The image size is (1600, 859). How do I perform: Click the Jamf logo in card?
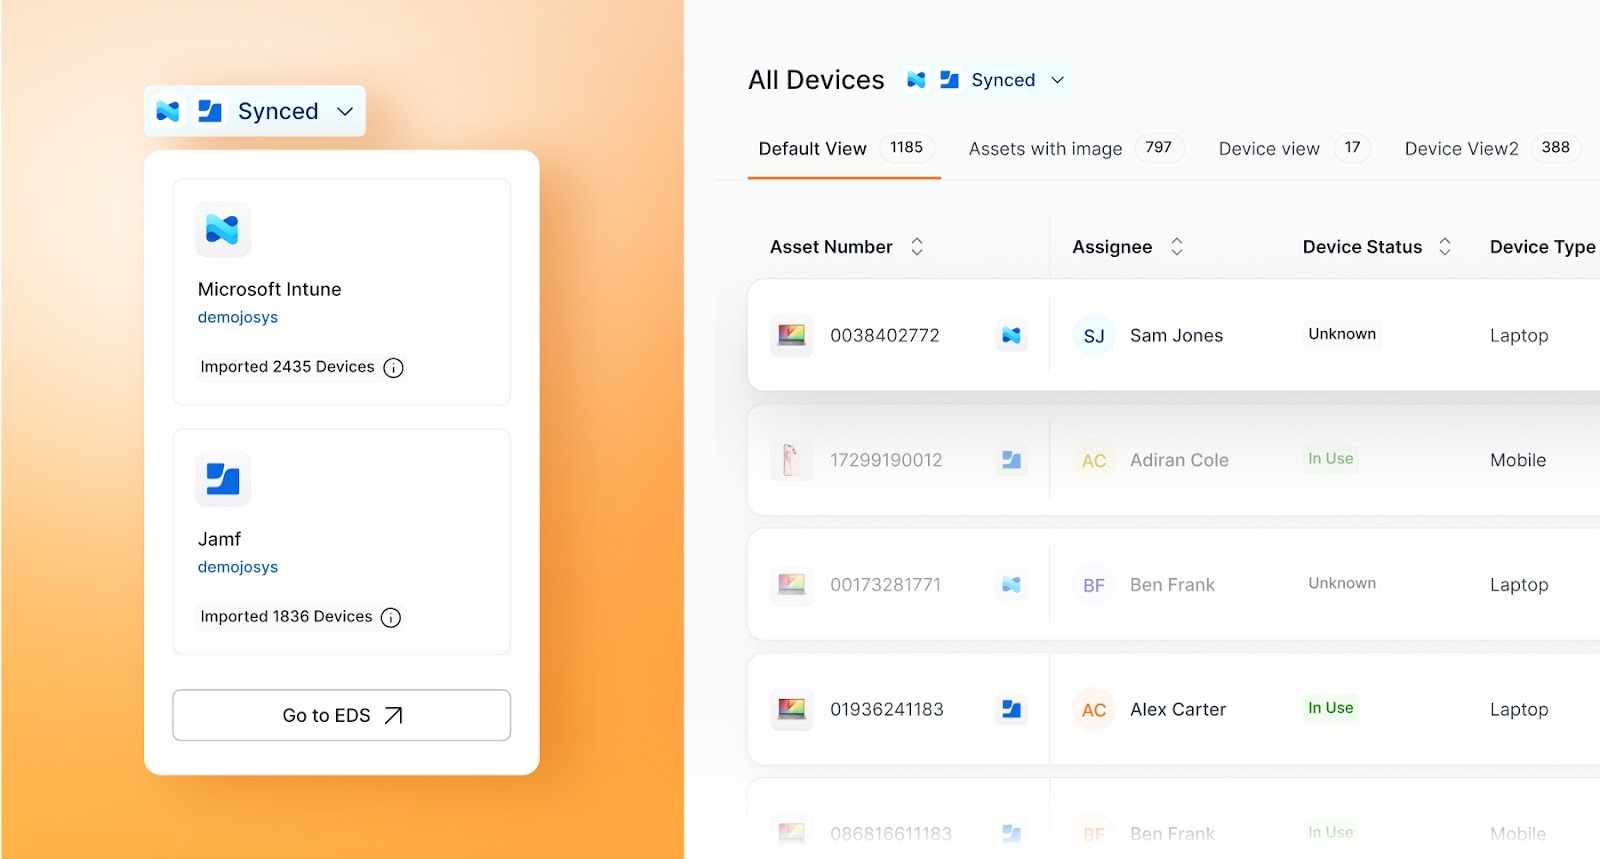pos(222,479)
